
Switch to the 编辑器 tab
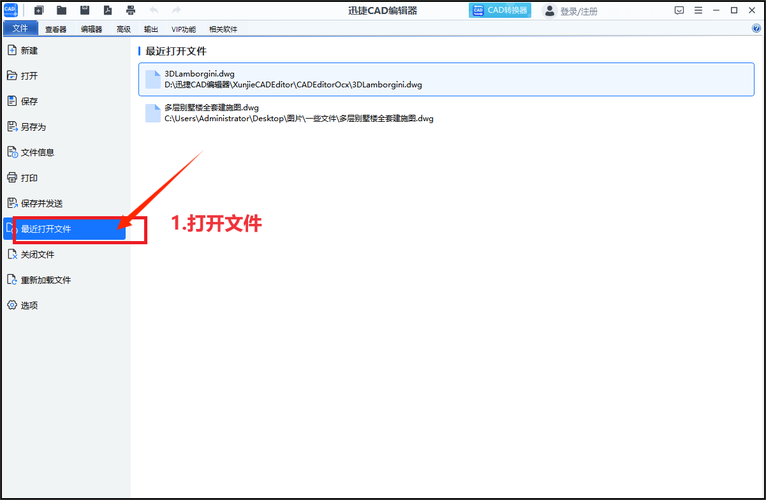click(91, 29)
